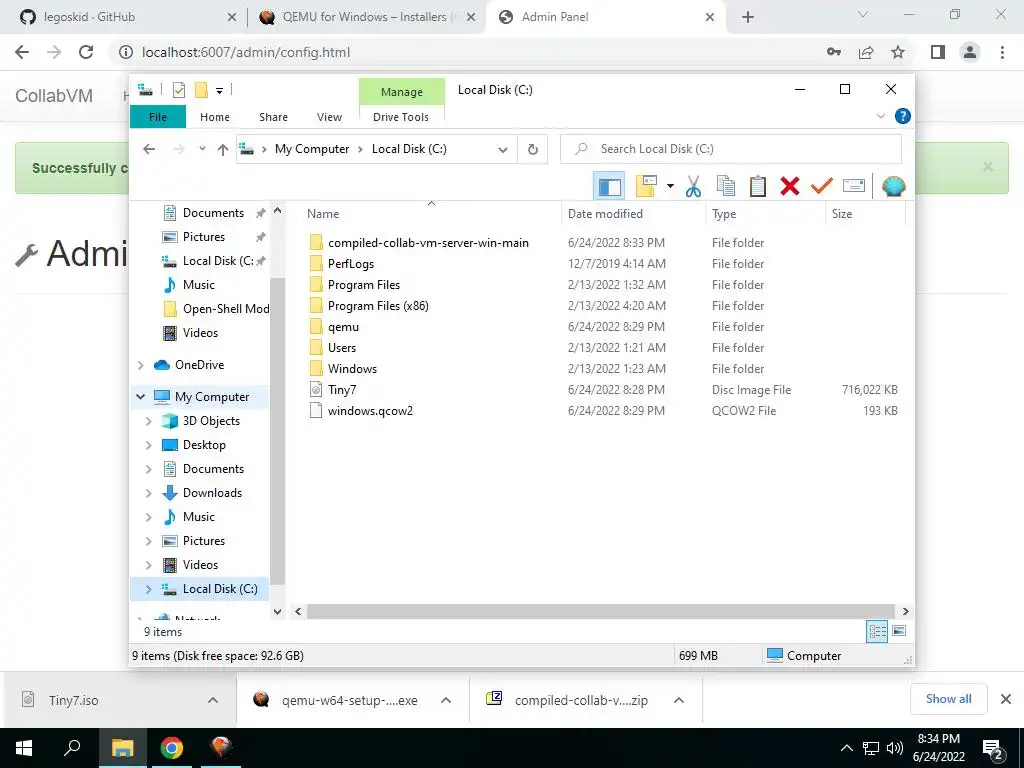Toggle the navigation pane toolbar button
This screenshot has width=1024, height=768.
(x=609, y=186)
